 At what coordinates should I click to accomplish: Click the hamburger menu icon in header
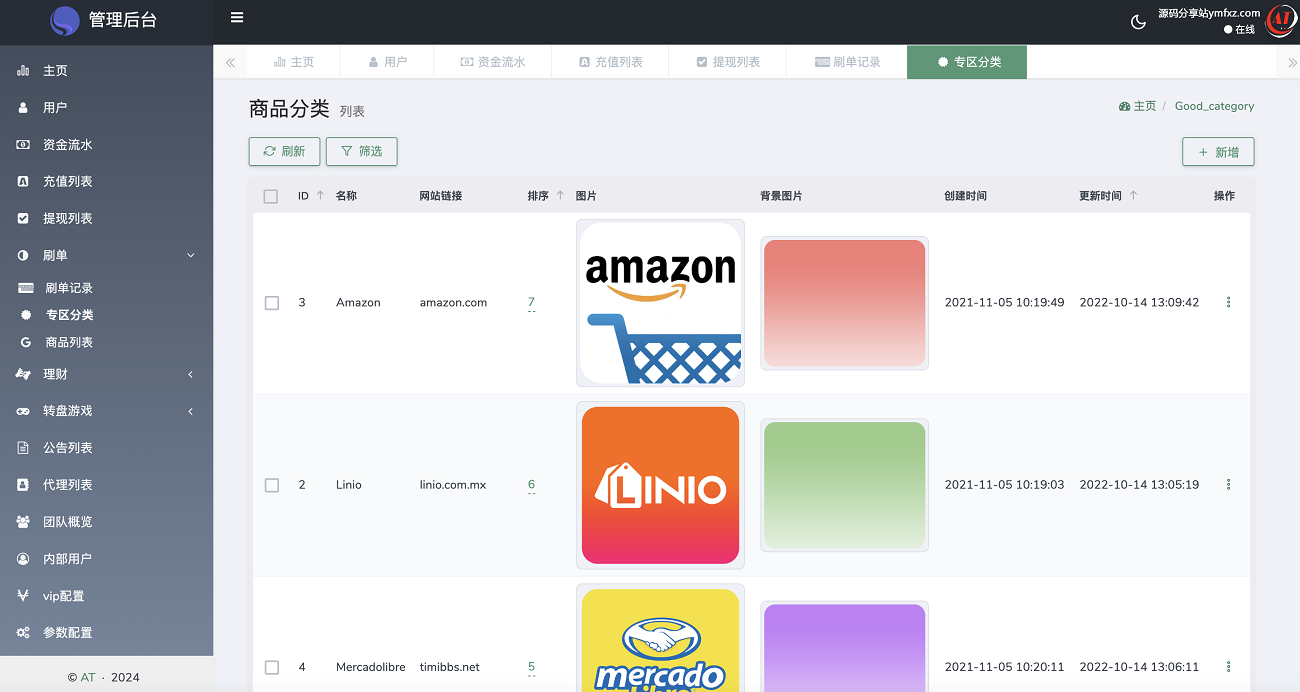(237, 18)
